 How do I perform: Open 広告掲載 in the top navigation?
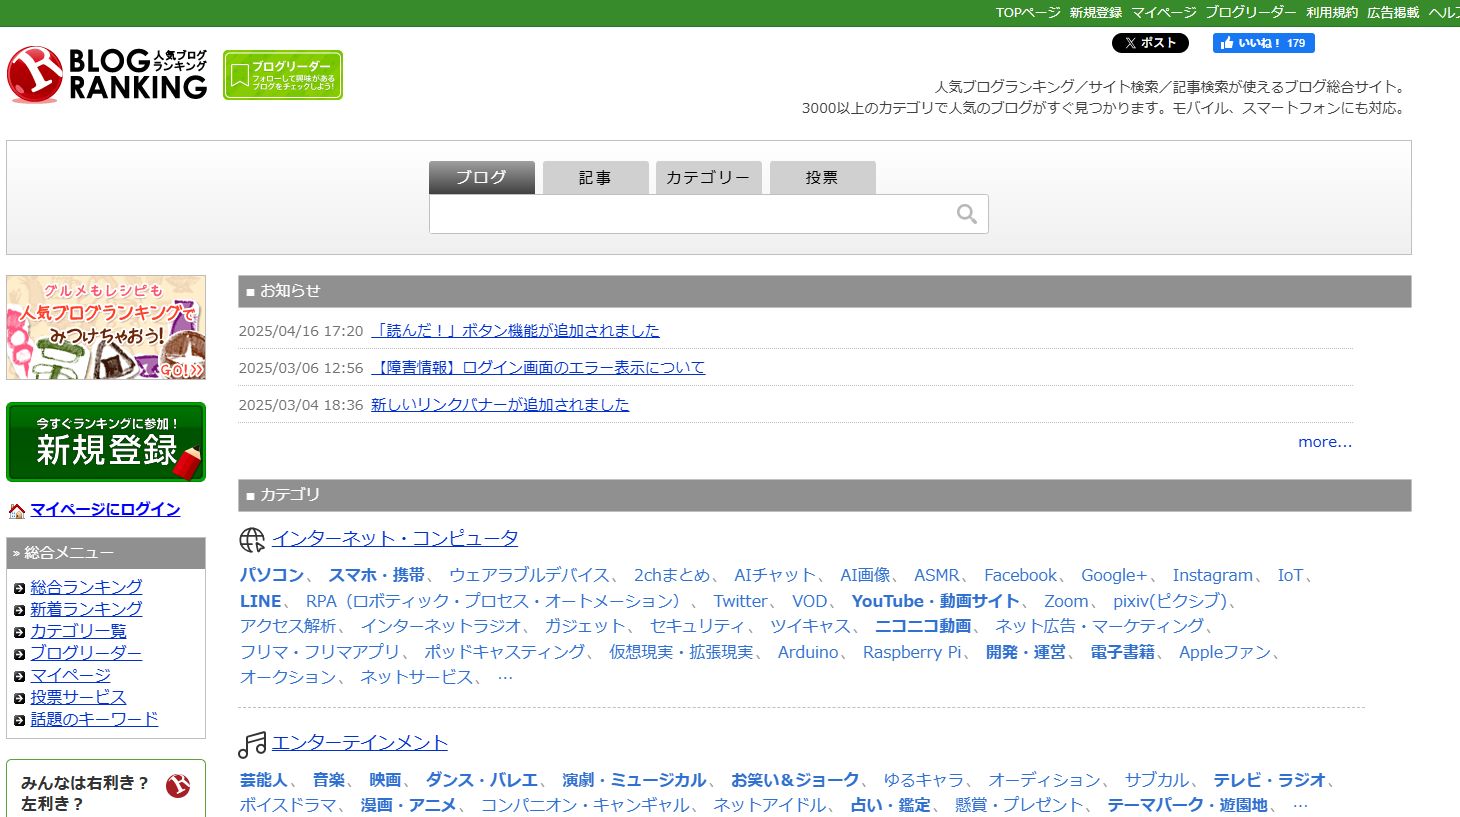coord(1392,13)
